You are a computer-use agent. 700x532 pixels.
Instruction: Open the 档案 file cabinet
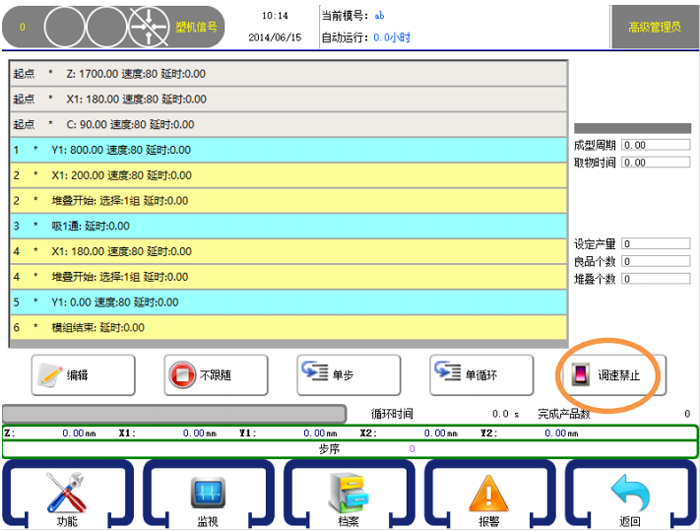[349, 495]
